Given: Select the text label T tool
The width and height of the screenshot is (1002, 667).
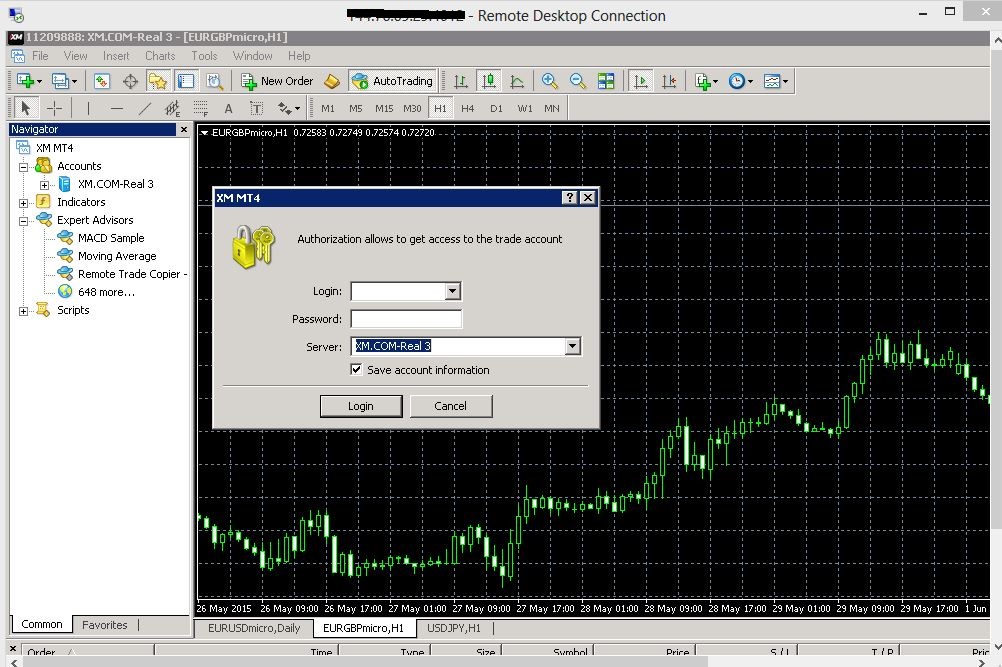Looking at the screenshot, I should tap(256, 109).
